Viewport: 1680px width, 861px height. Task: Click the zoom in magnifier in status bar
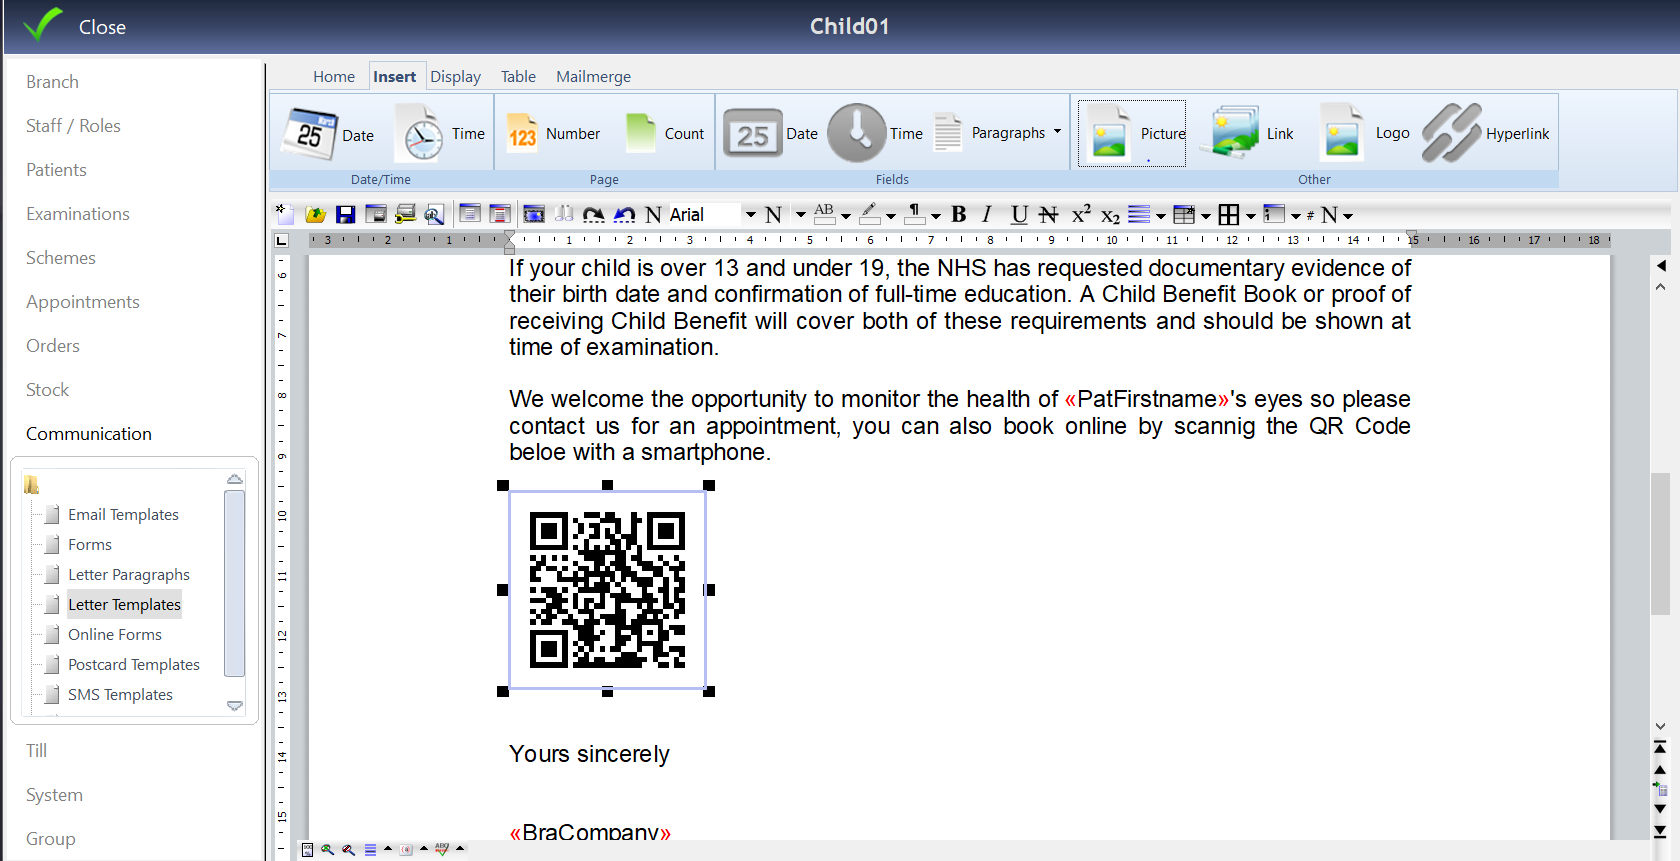pyautogui.click(x=327, y=849)
